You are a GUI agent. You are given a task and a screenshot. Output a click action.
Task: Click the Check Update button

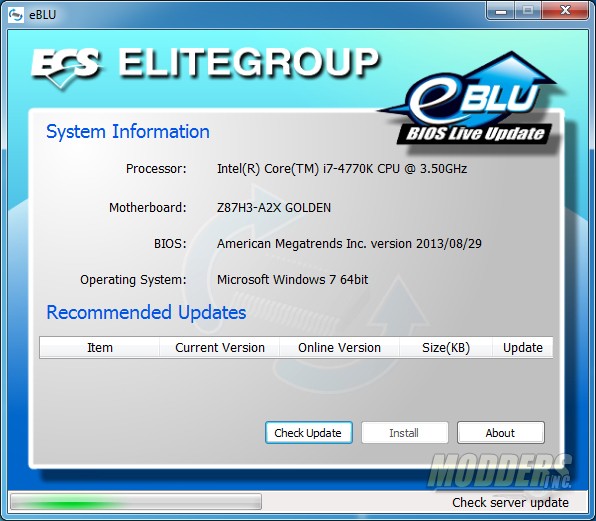pos(309,432)
